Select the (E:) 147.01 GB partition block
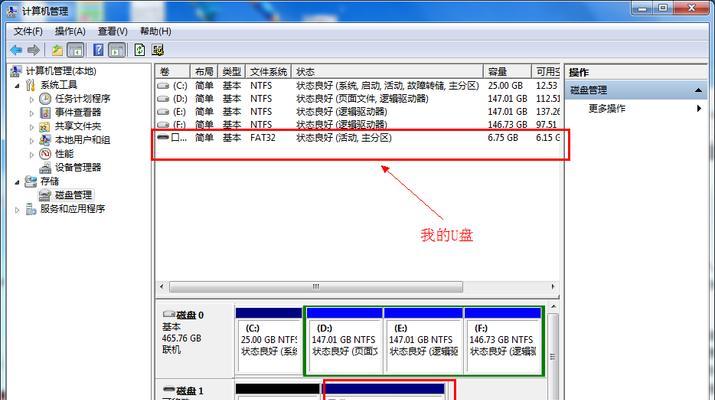The image size is (715, 400). click(x=423, y=340)
